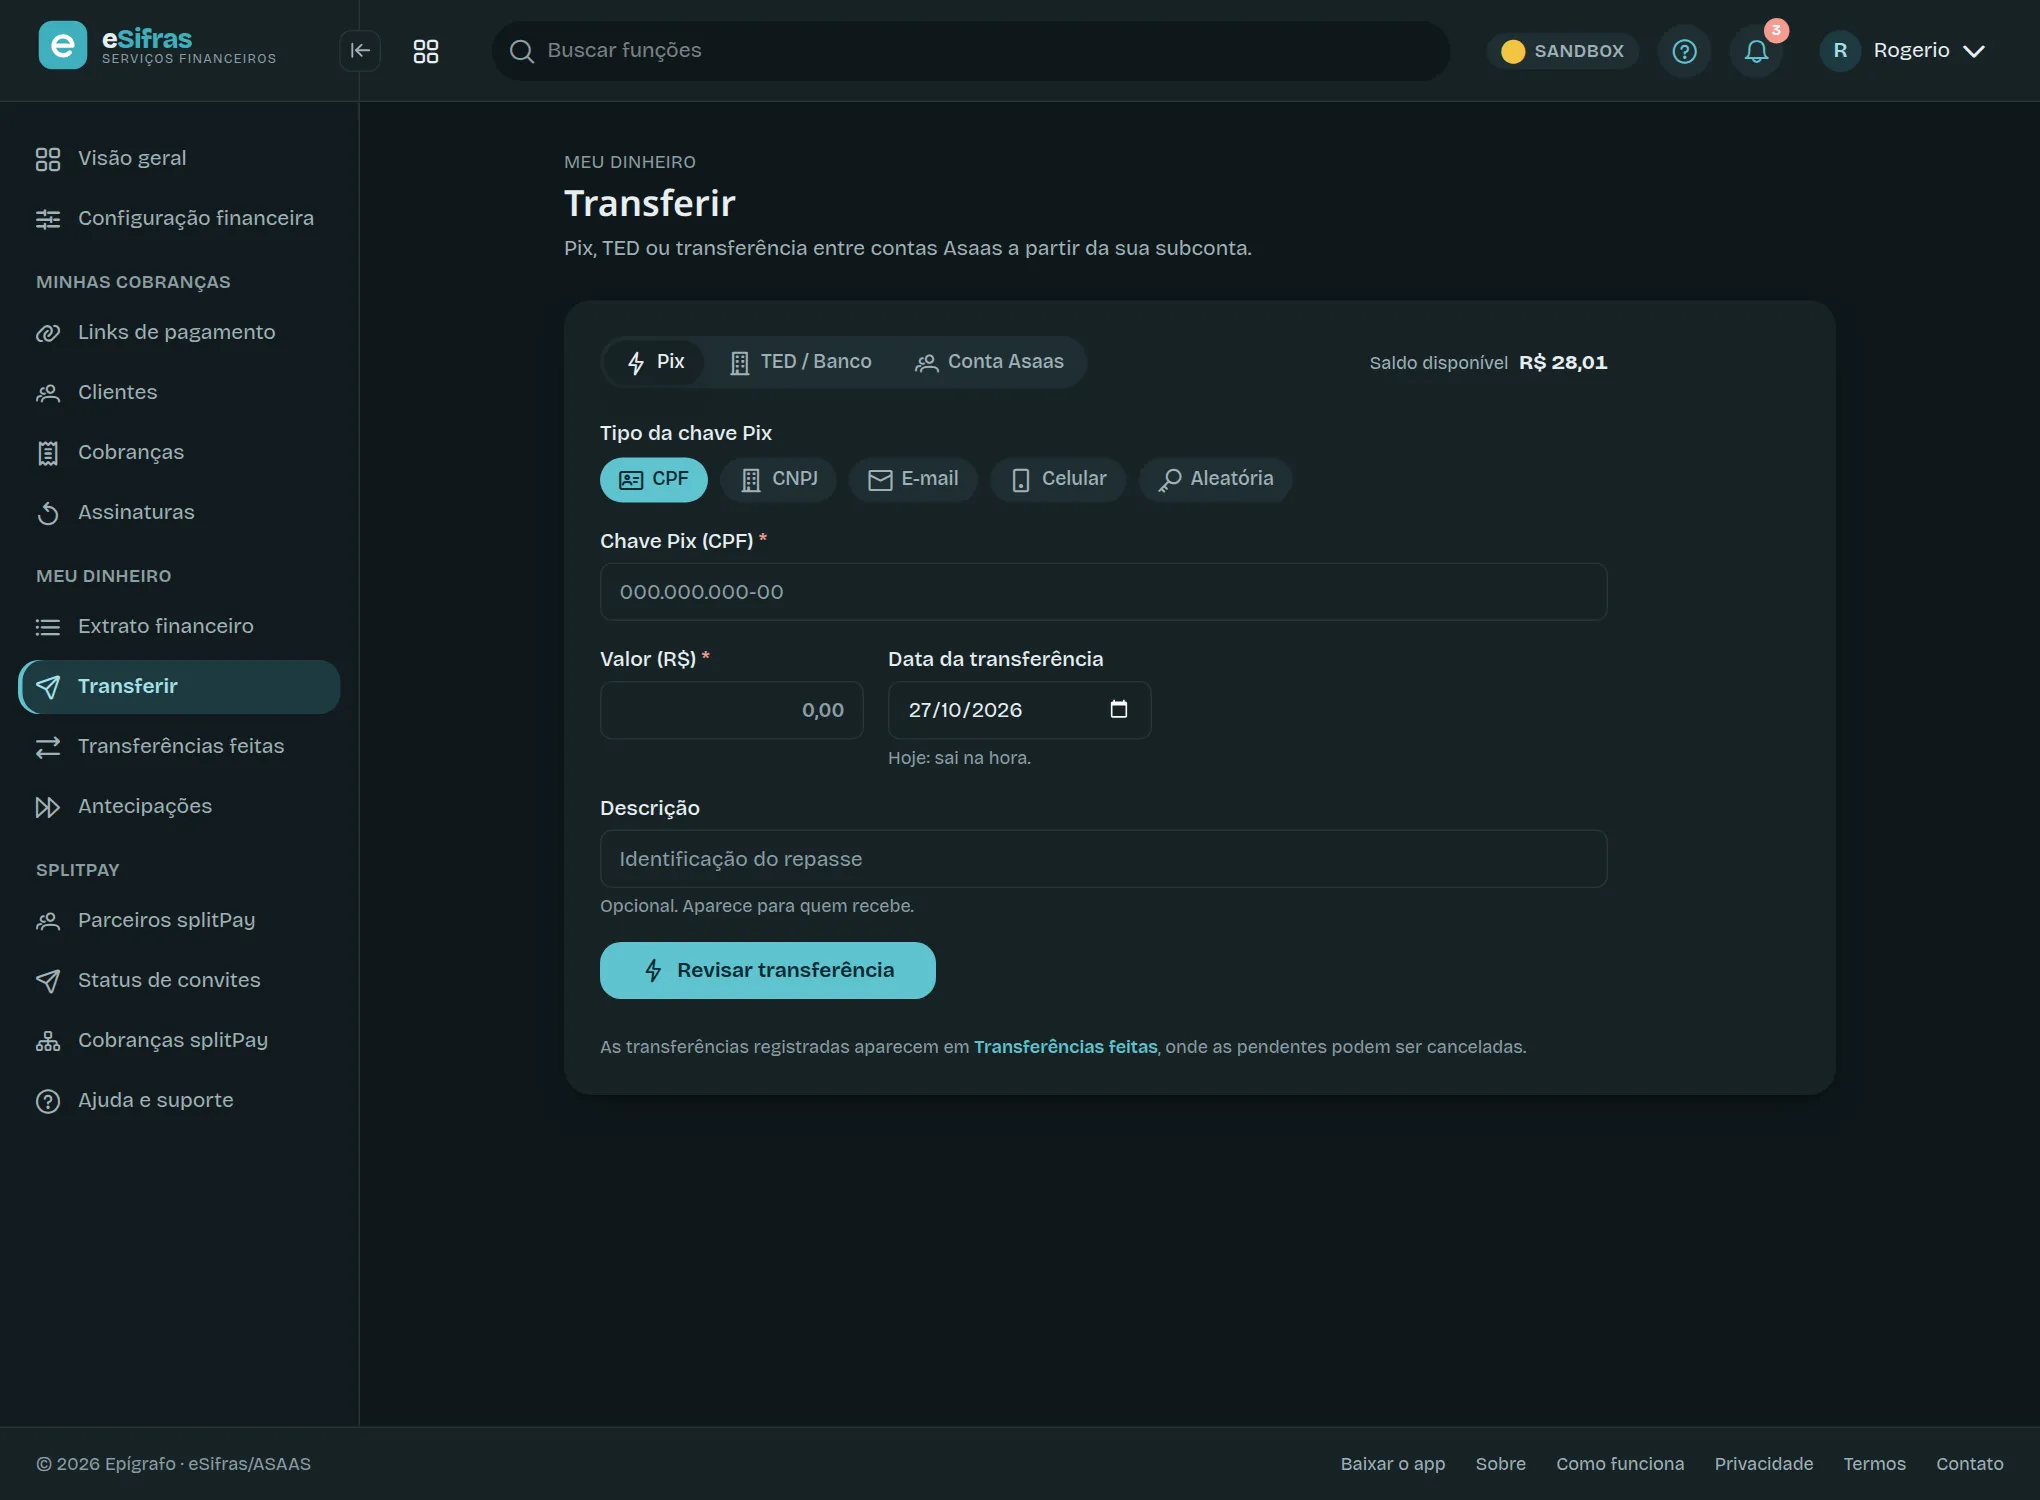The width and height of the screenshot is (2040, 1500).
Task: Select CNPJ as Pix key type
Action: point(779,479)
